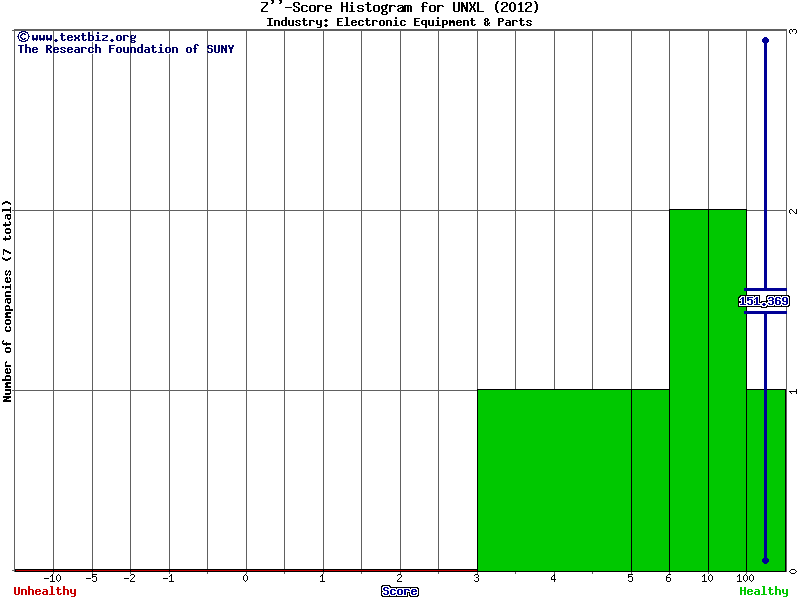Click the x-axis tick label -5
This screenshot has width=800, height=600.
click(91, 579)
